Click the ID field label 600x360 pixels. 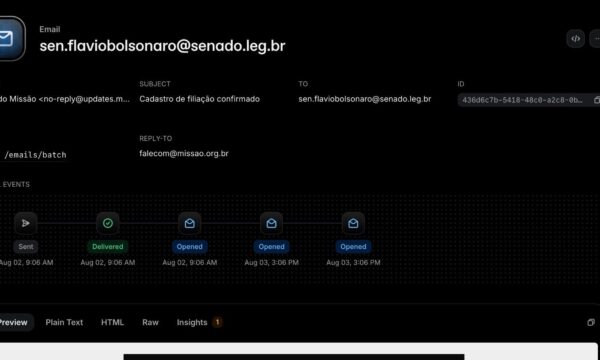coord(461,84)
